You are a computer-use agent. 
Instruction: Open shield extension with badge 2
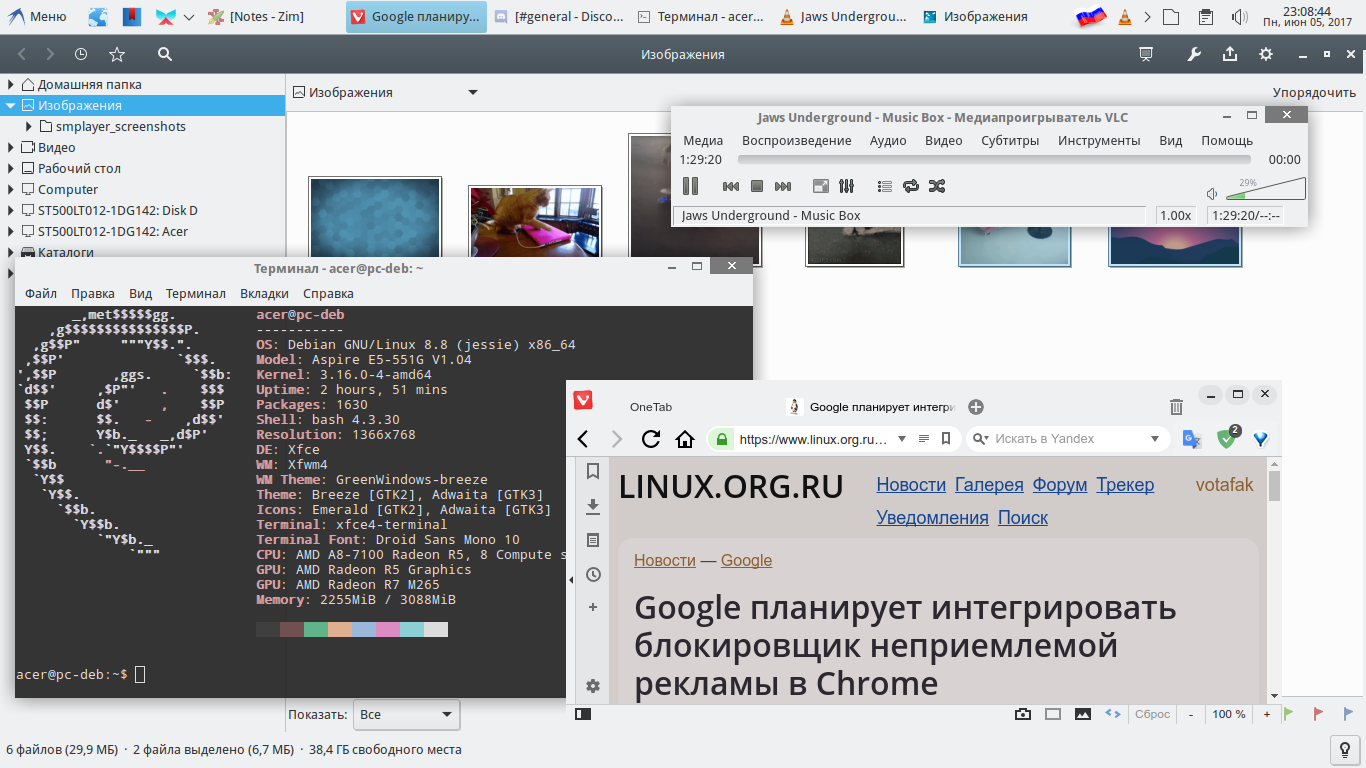(x=1227, y=438)
